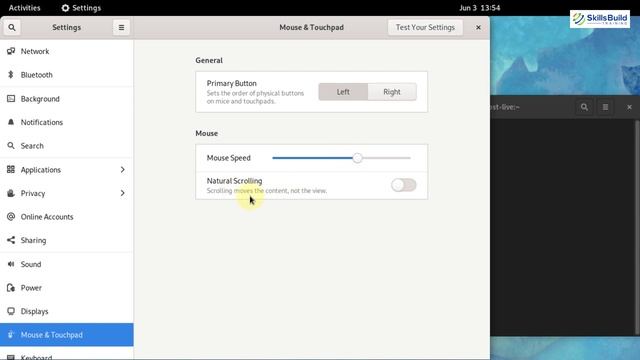Click the Notifications bell icon
Image resolution: width=640 pixels, height=360 pixels.
(11, 122)
